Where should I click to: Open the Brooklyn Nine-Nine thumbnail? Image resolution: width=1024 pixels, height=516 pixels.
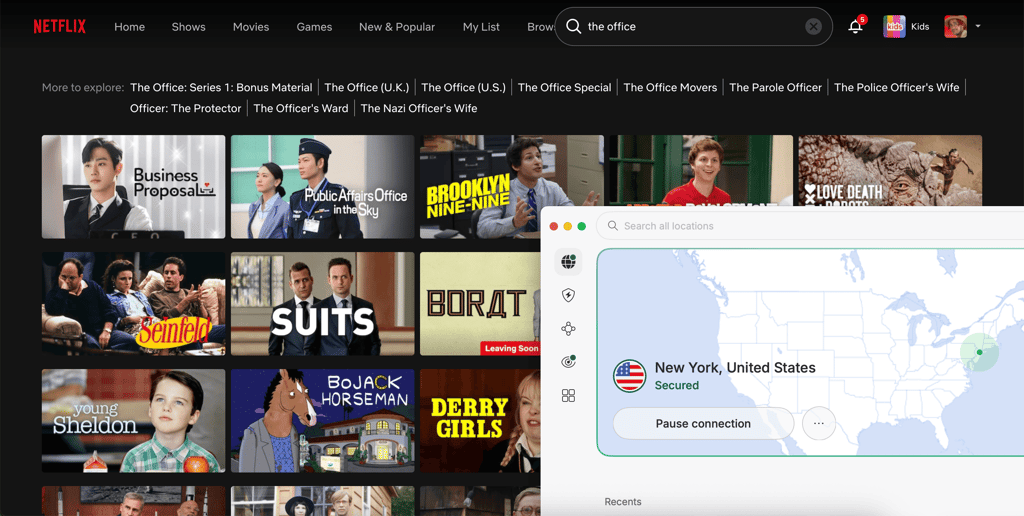tap(511, 187)
